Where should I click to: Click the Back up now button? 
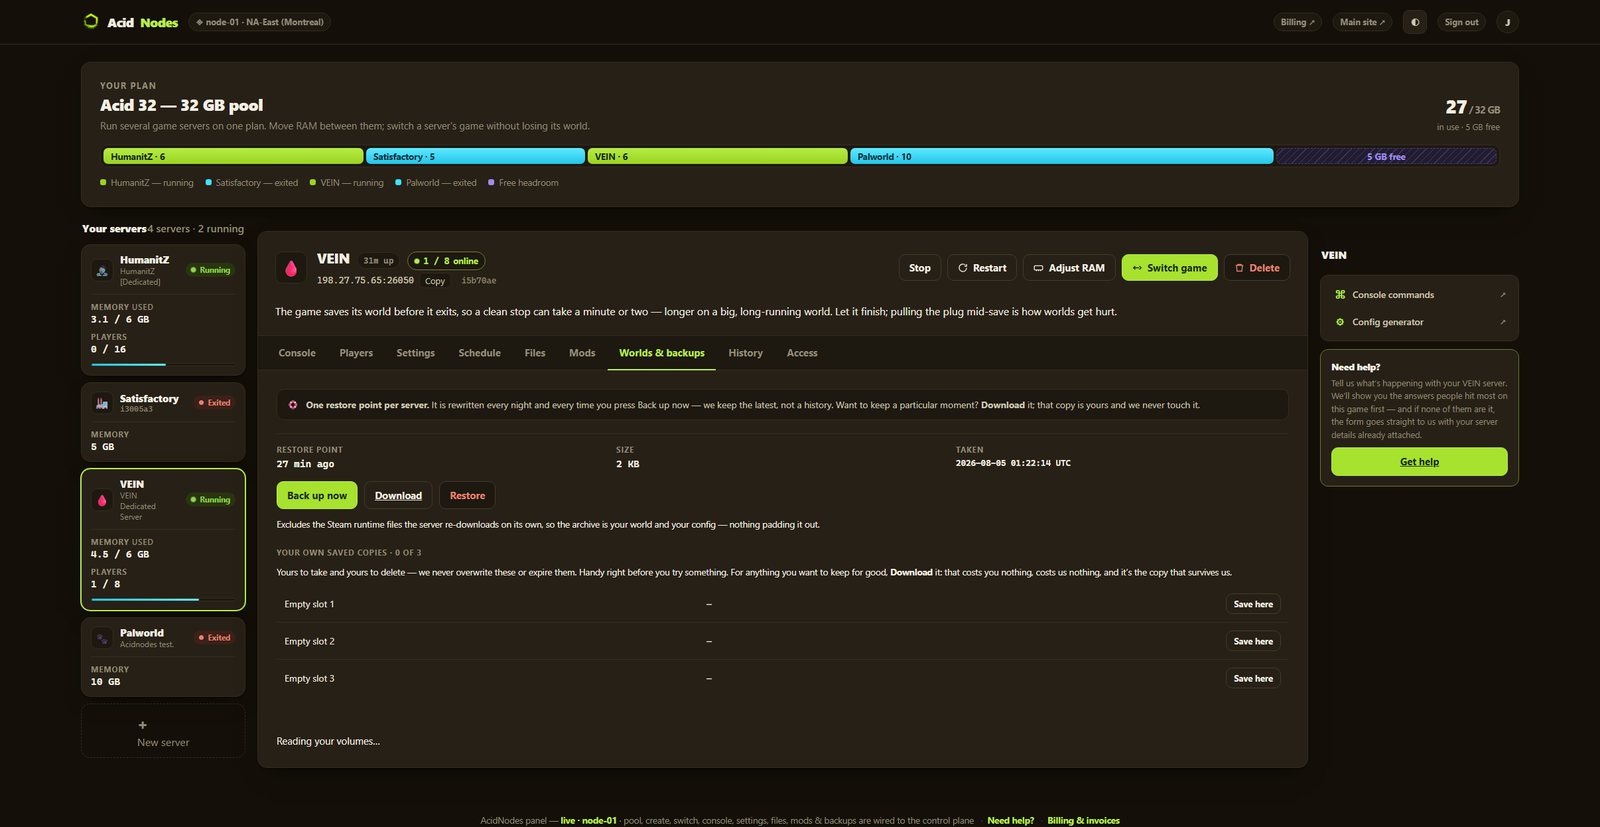[317, 496]
